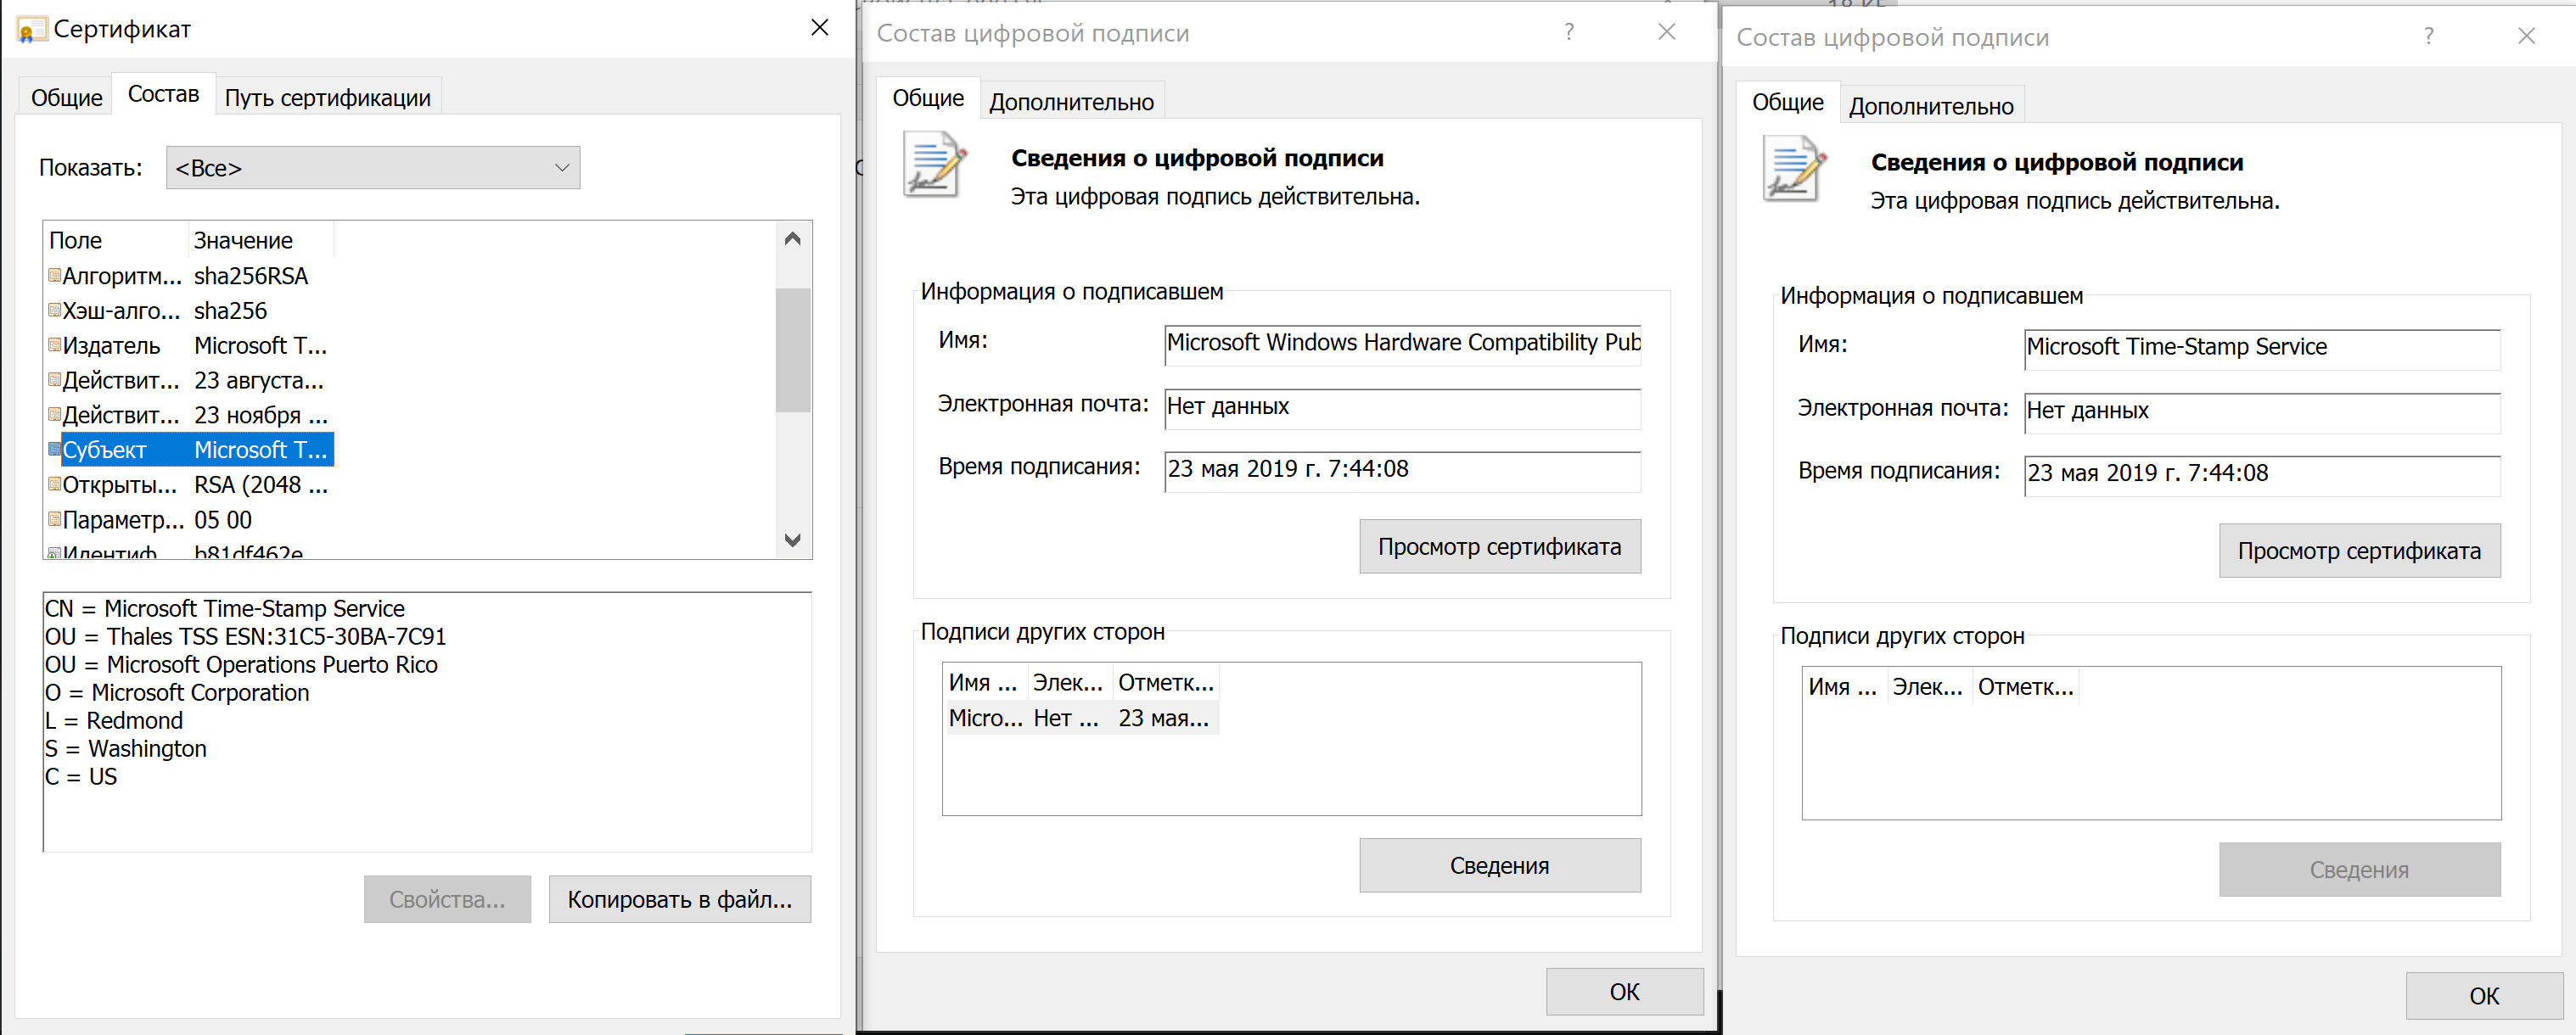This screenshot has width=2576, height=1035.
Task: Select the Субъект row in the field list
Action: pos(190,449)
